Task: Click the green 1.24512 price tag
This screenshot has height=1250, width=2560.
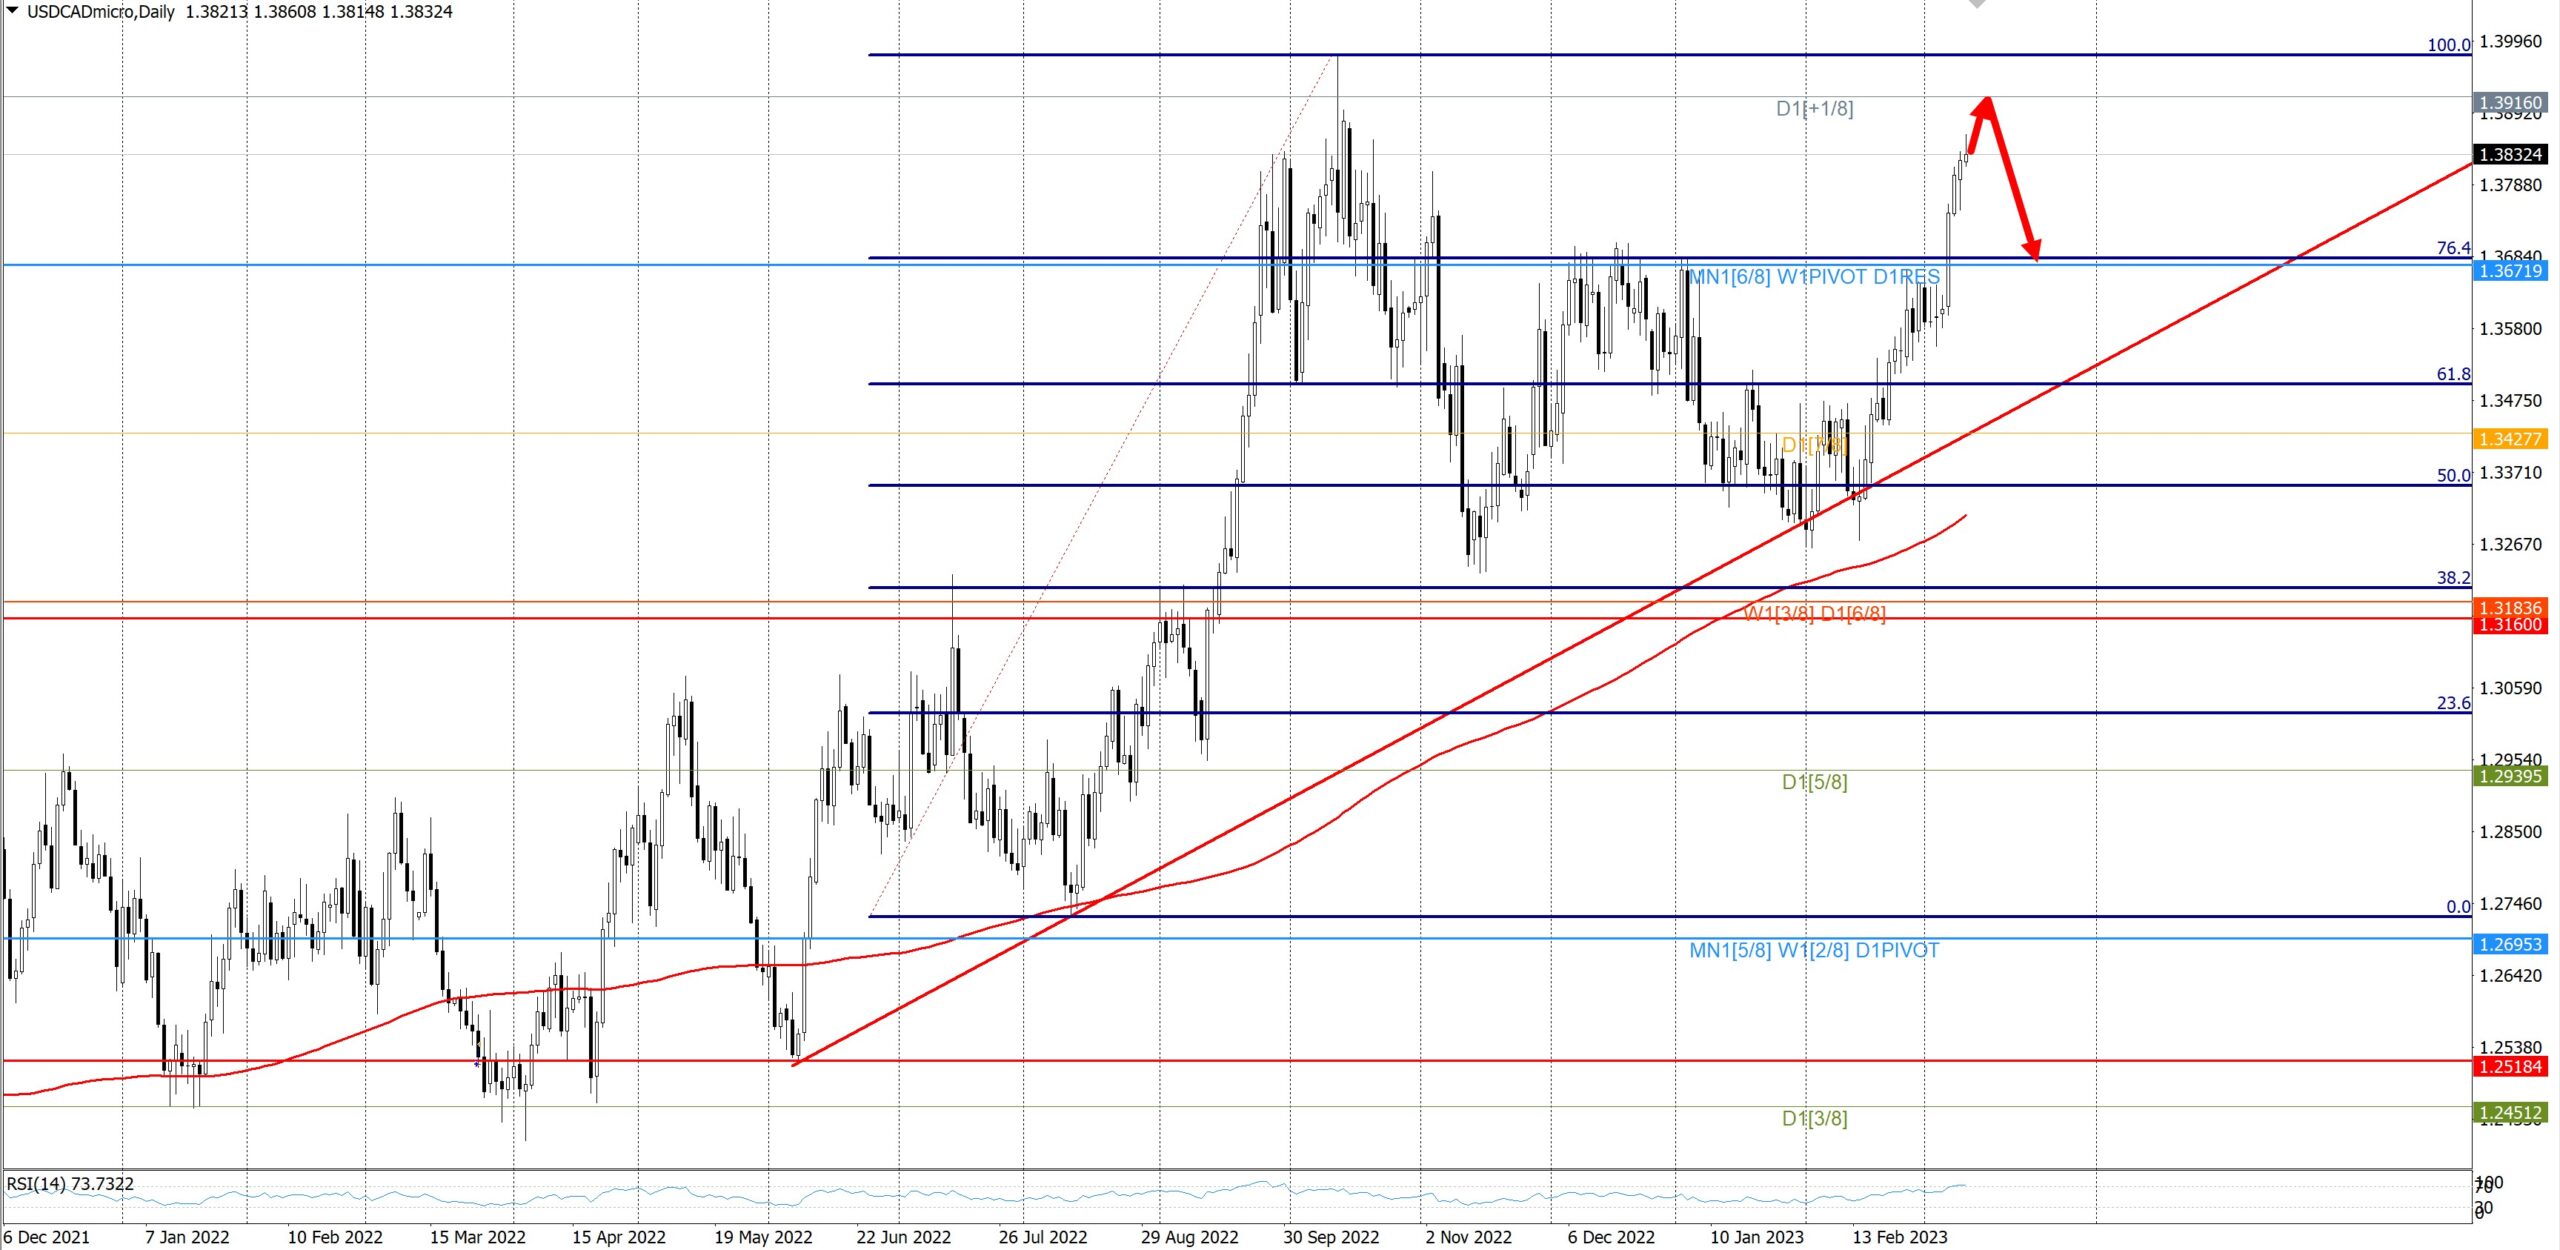Action: click(x=2510, y=1112)
